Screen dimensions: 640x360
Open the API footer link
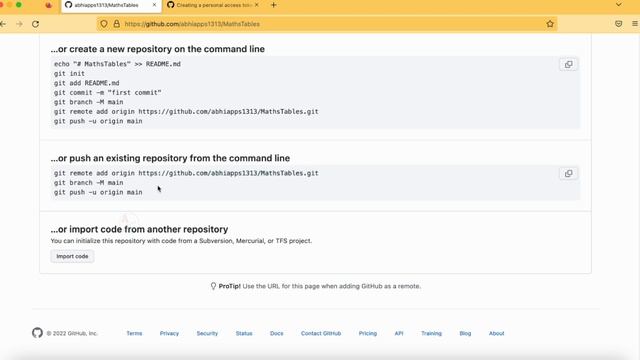pyautogui.click(x=399, y=333)
